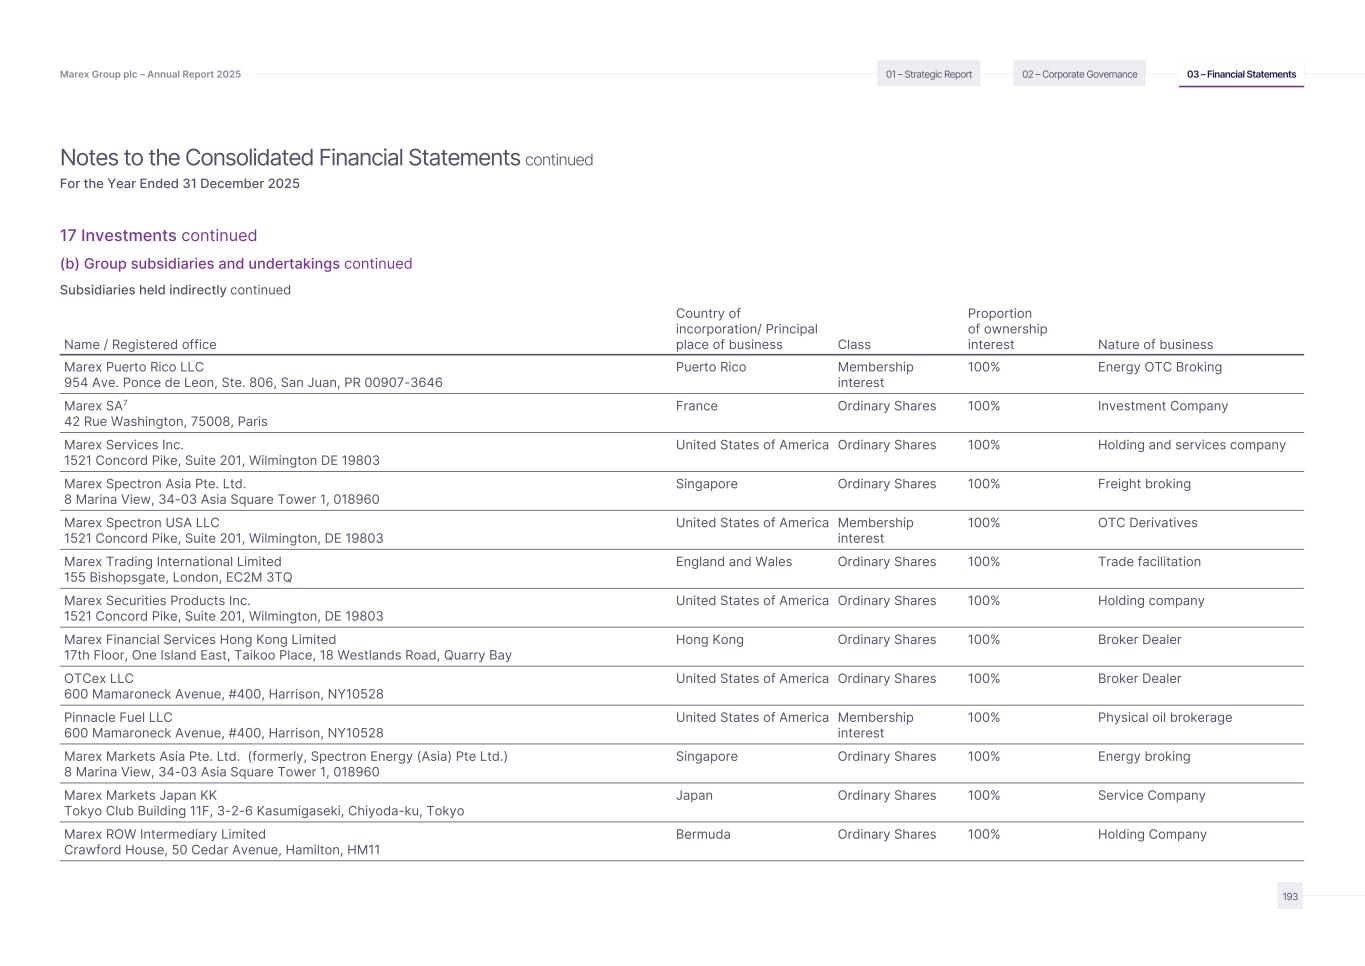Click the OTCex LLC entry
Viewport: 1365px width, 966px height.
click(99, 679)
